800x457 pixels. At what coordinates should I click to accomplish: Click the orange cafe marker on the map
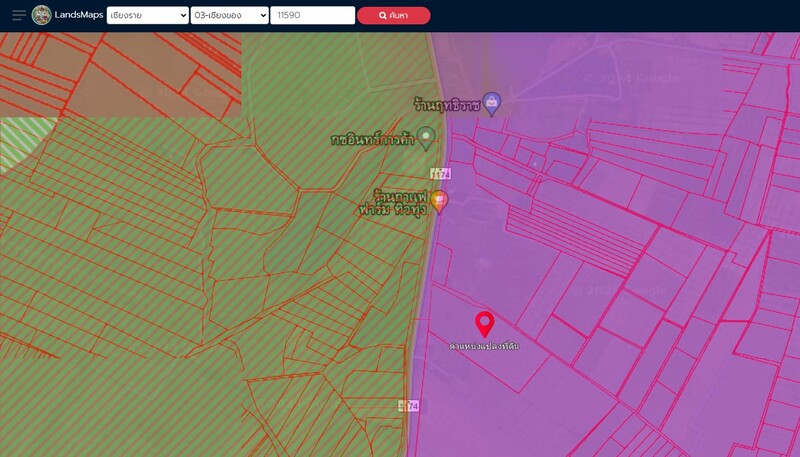438,201
